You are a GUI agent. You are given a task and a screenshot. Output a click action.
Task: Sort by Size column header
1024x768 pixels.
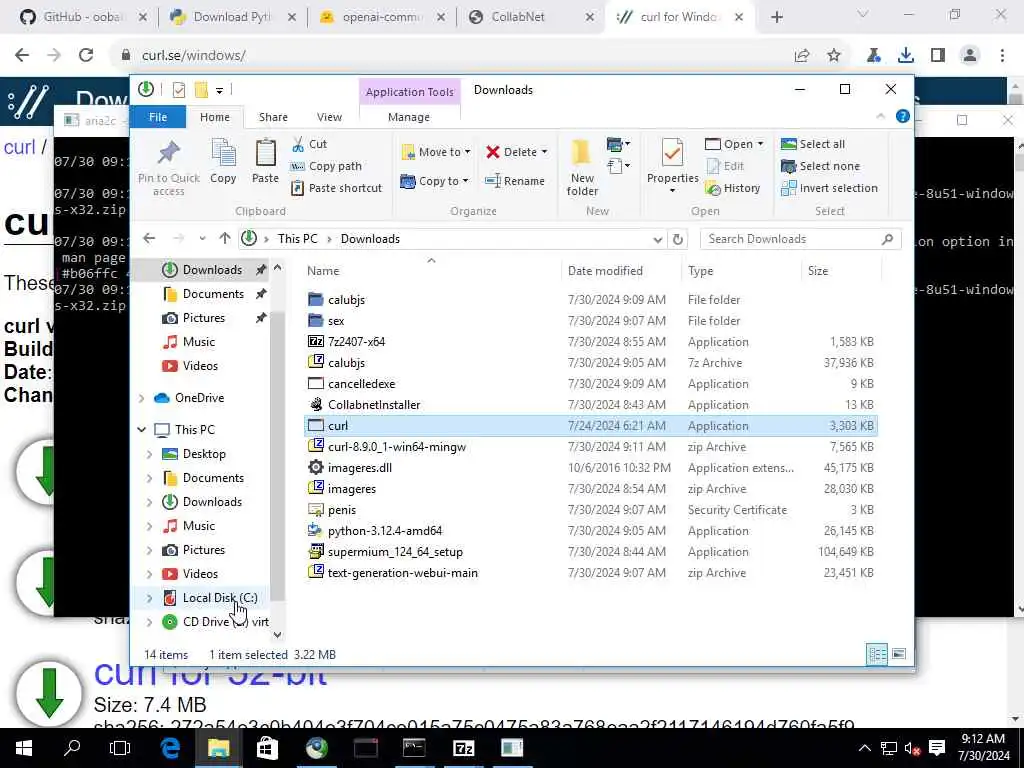[x=818, y=270]
